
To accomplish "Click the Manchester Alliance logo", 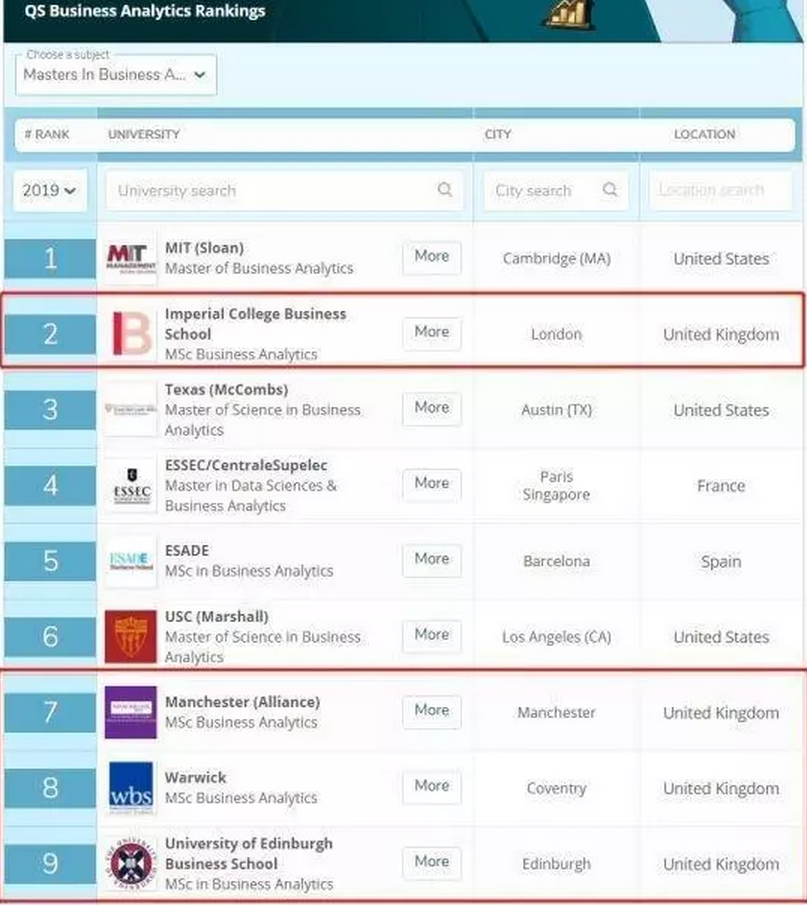I will click(x=130, y=712).
